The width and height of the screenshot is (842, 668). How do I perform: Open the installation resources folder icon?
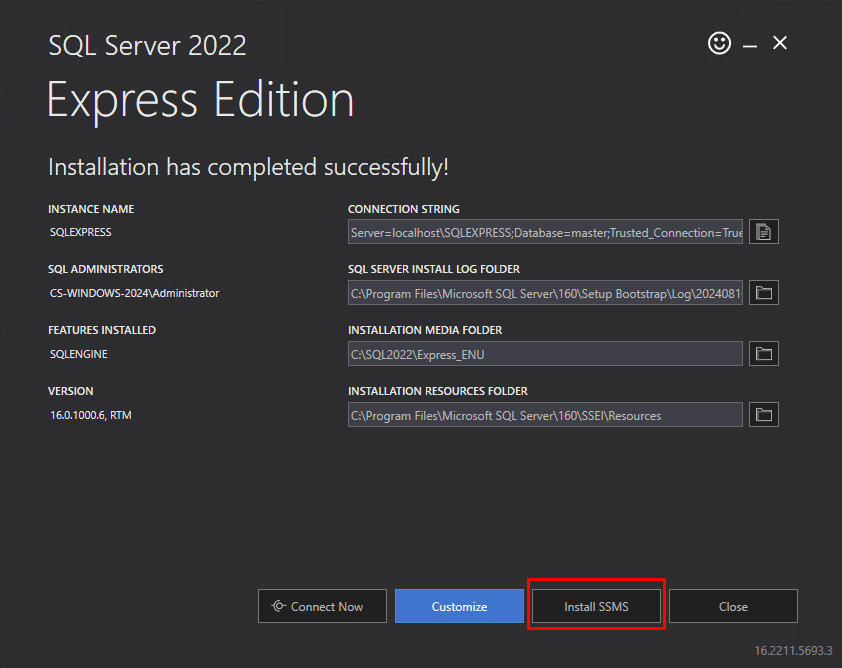click(763, 414)
